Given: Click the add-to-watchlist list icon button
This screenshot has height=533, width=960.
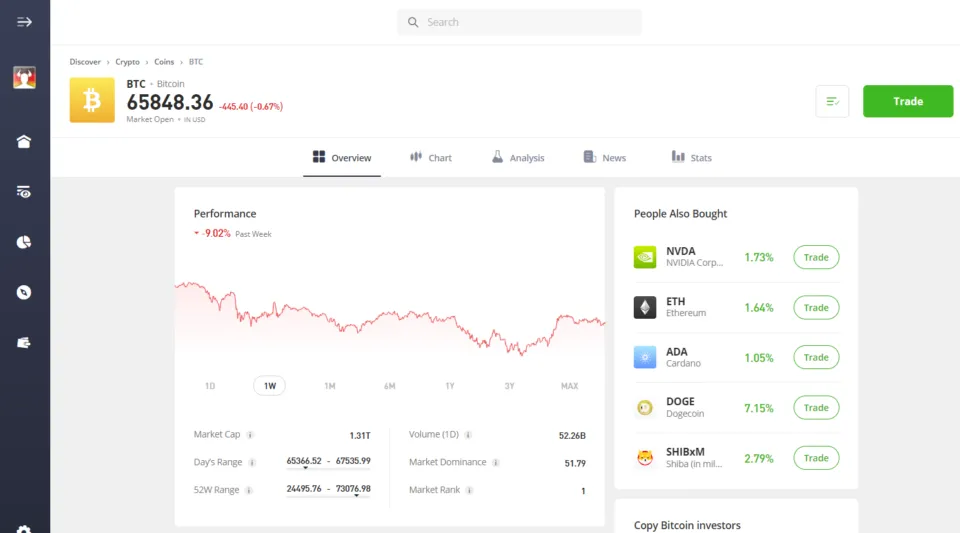Looking at the screenshot, I should tap(832, 101).
